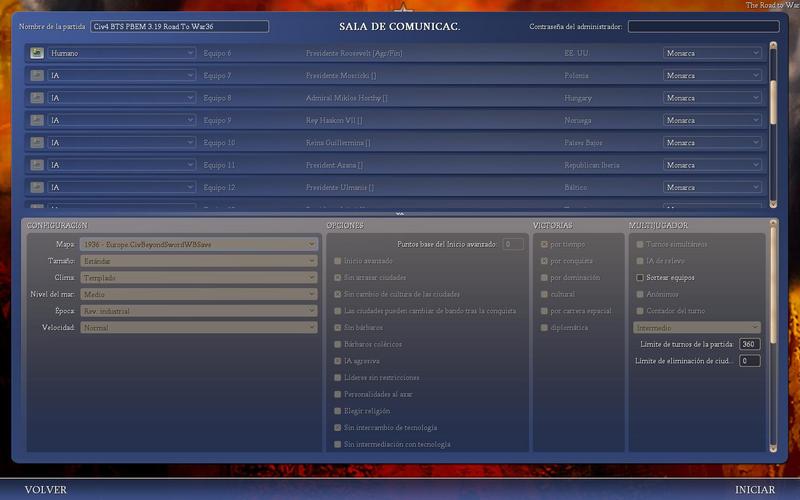Image resolution: width=800 pixels, height=500 pixels.
Task: Click the status icon for Equipo 11
Action: pos(37,165)
